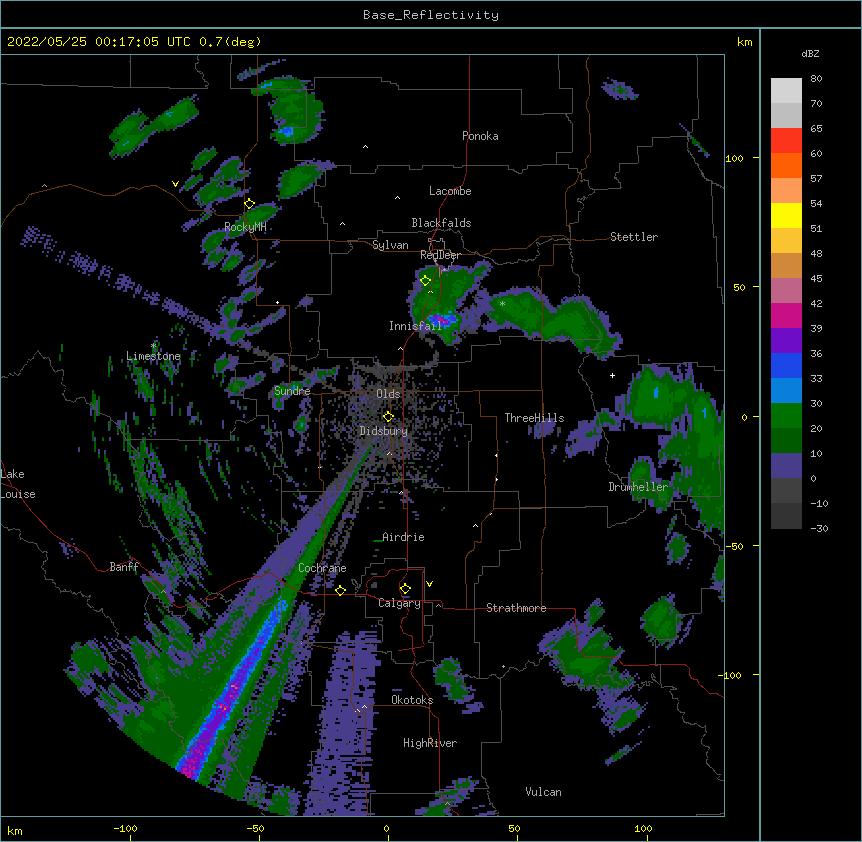862x842 pixels.
Task: Click the Airdrie city label
Action: [x=403, y=537]
